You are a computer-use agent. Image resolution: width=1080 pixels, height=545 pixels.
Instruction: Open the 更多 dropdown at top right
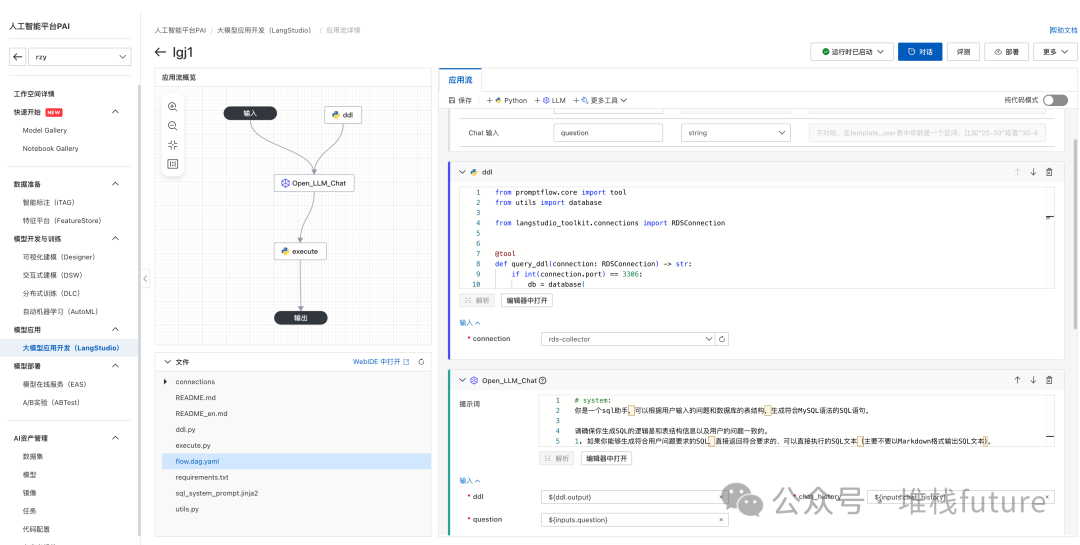click(1055, 52)
